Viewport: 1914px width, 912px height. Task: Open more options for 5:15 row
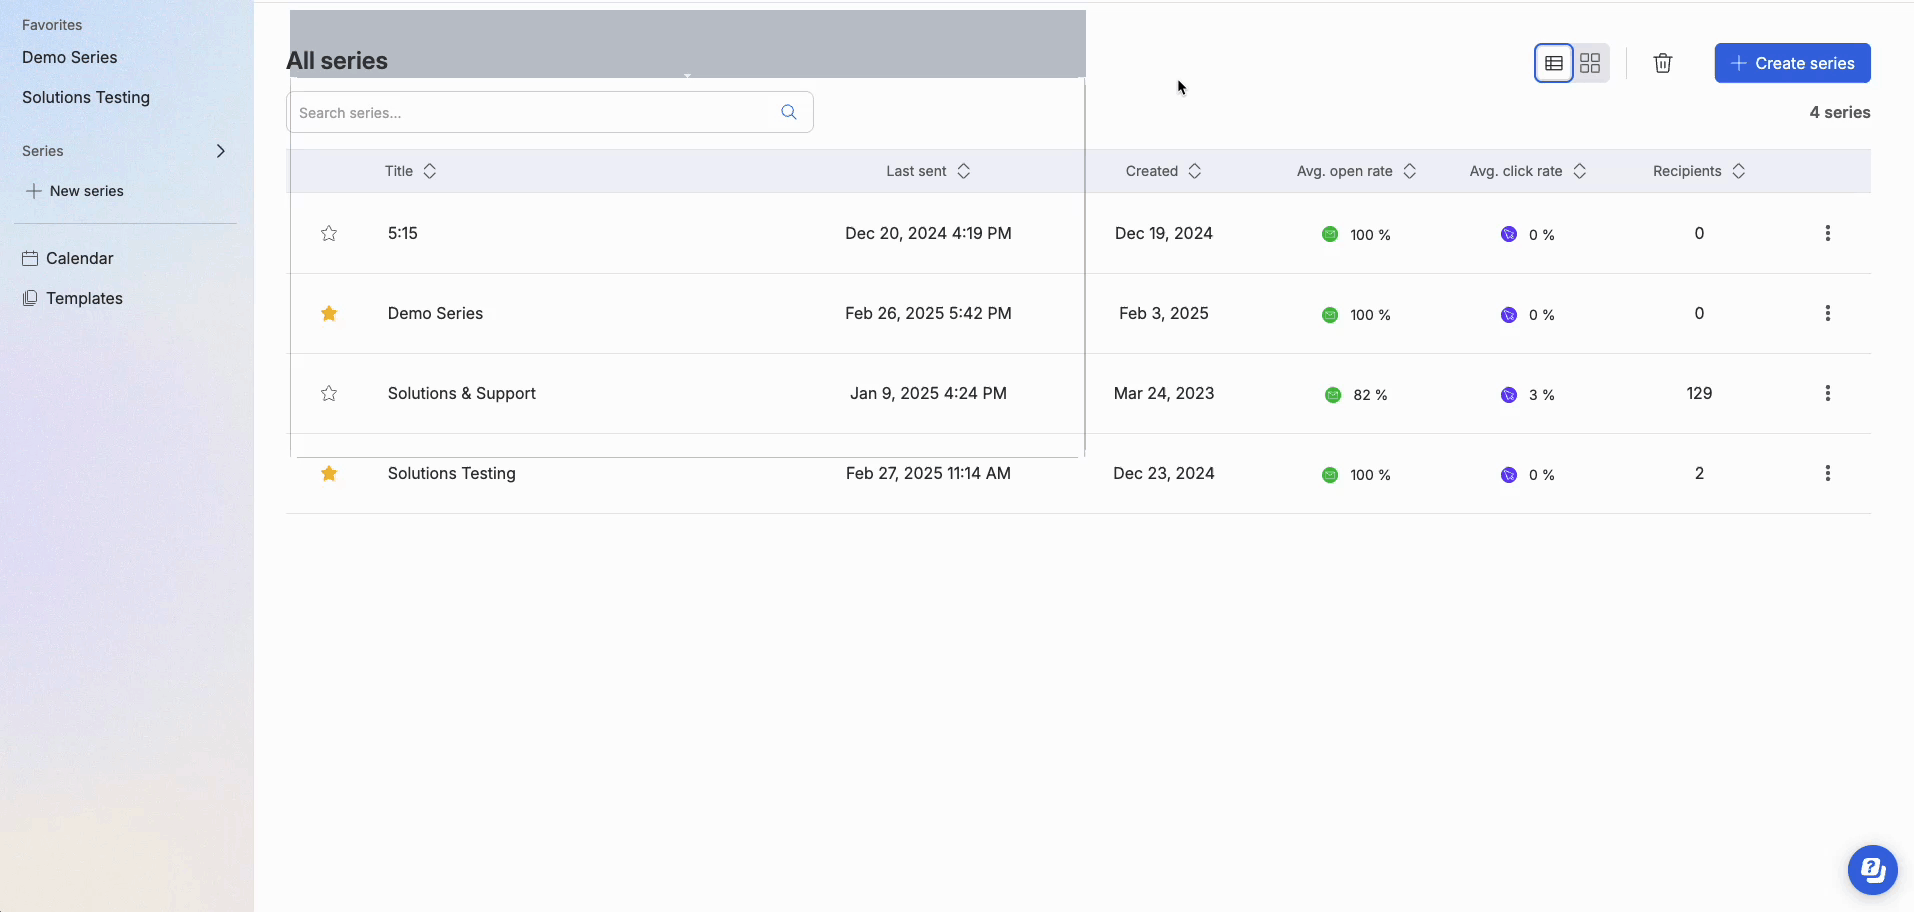click(x=1827, y=233)
